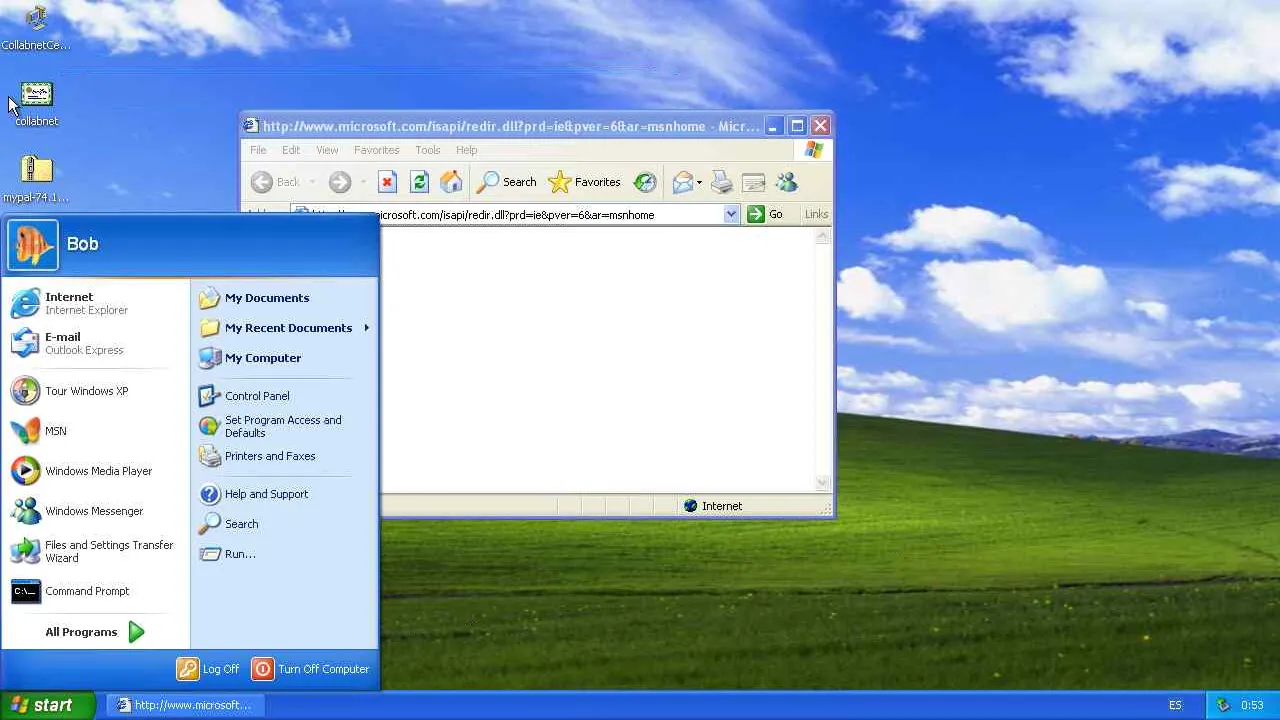Open the History icon in Internet Explorer toolbar
The width and height of the screenshot is (1280, 720).
[x=645, y=182]
